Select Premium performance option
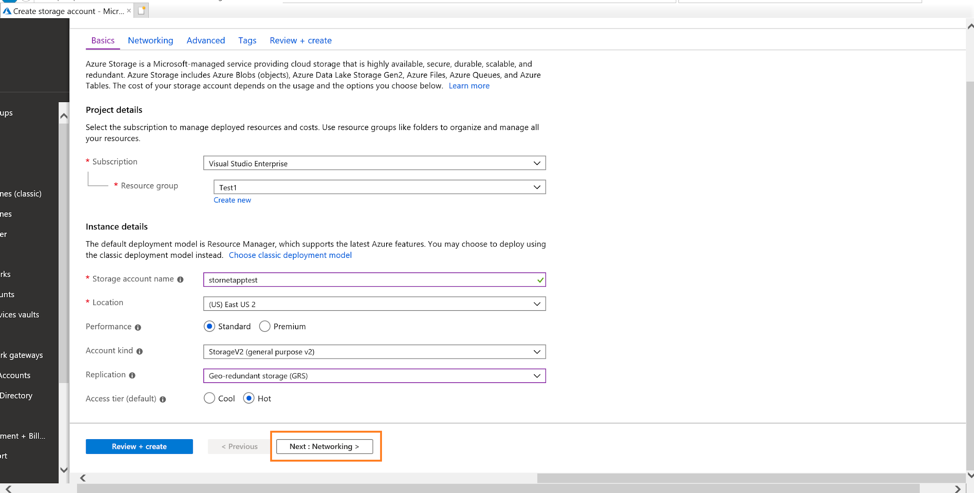This screenshot has width=974, height=493. [265, 327]
